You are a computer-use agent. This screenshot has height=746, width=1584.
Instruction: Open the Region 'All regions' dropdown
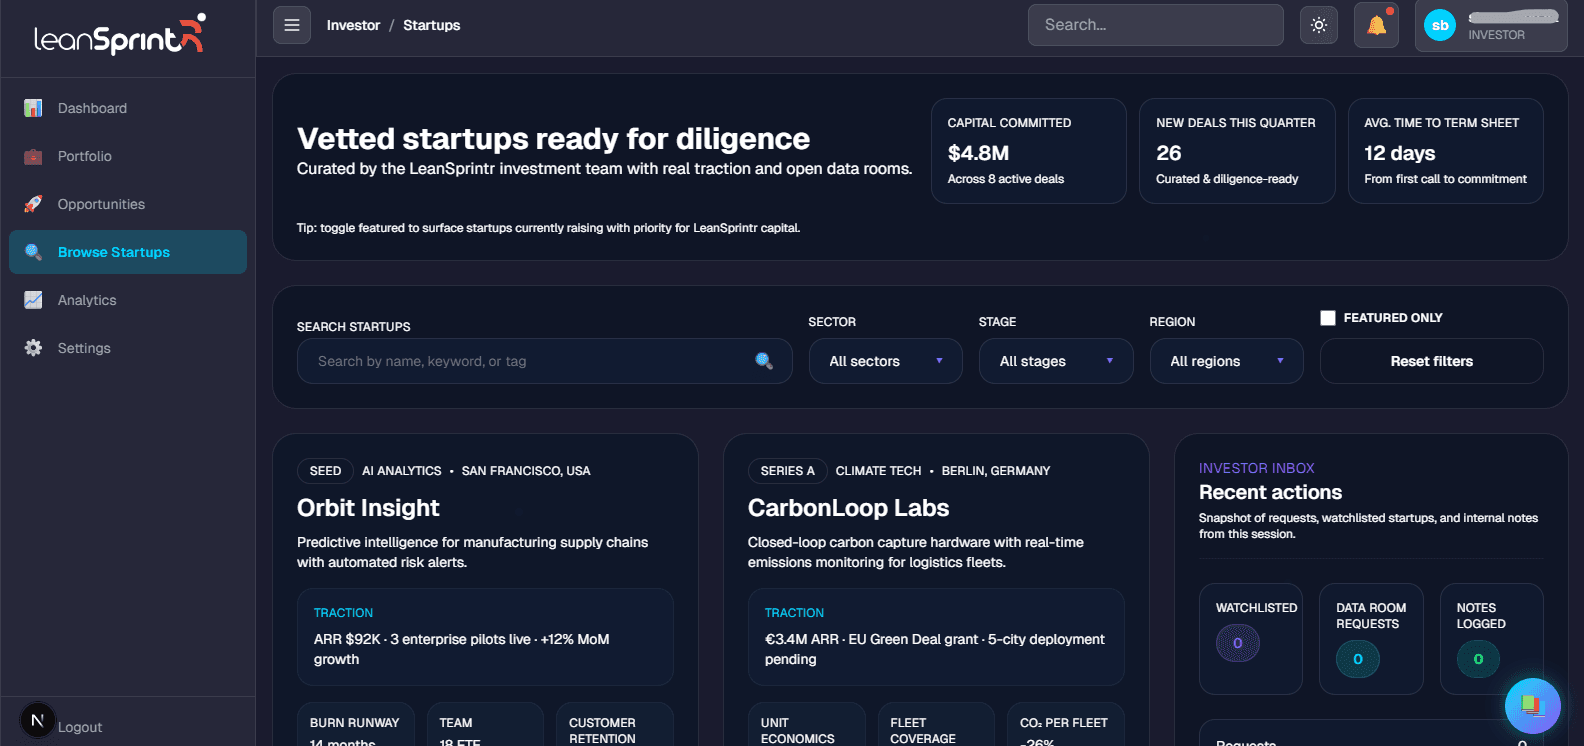coord(1227,361)
